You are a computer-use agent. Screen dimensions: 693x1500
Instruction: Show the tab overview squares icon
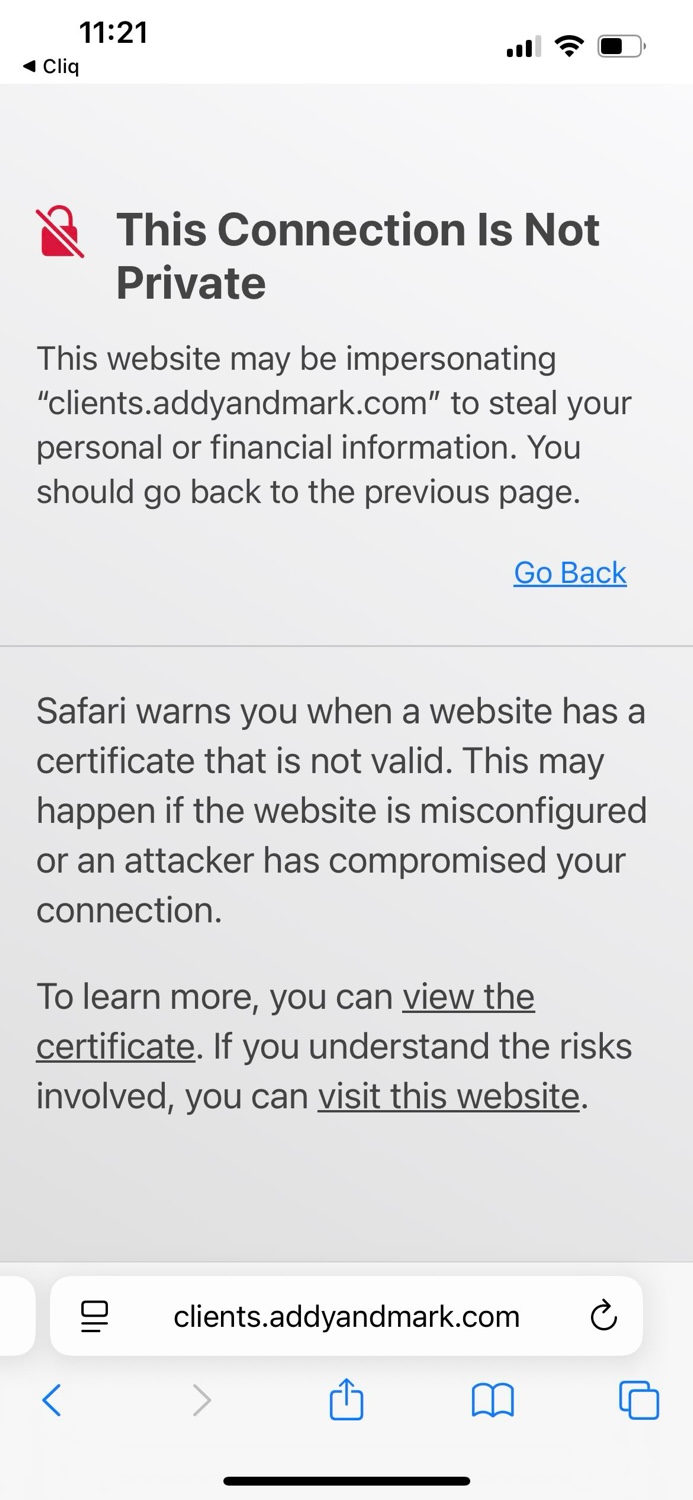638,1400
